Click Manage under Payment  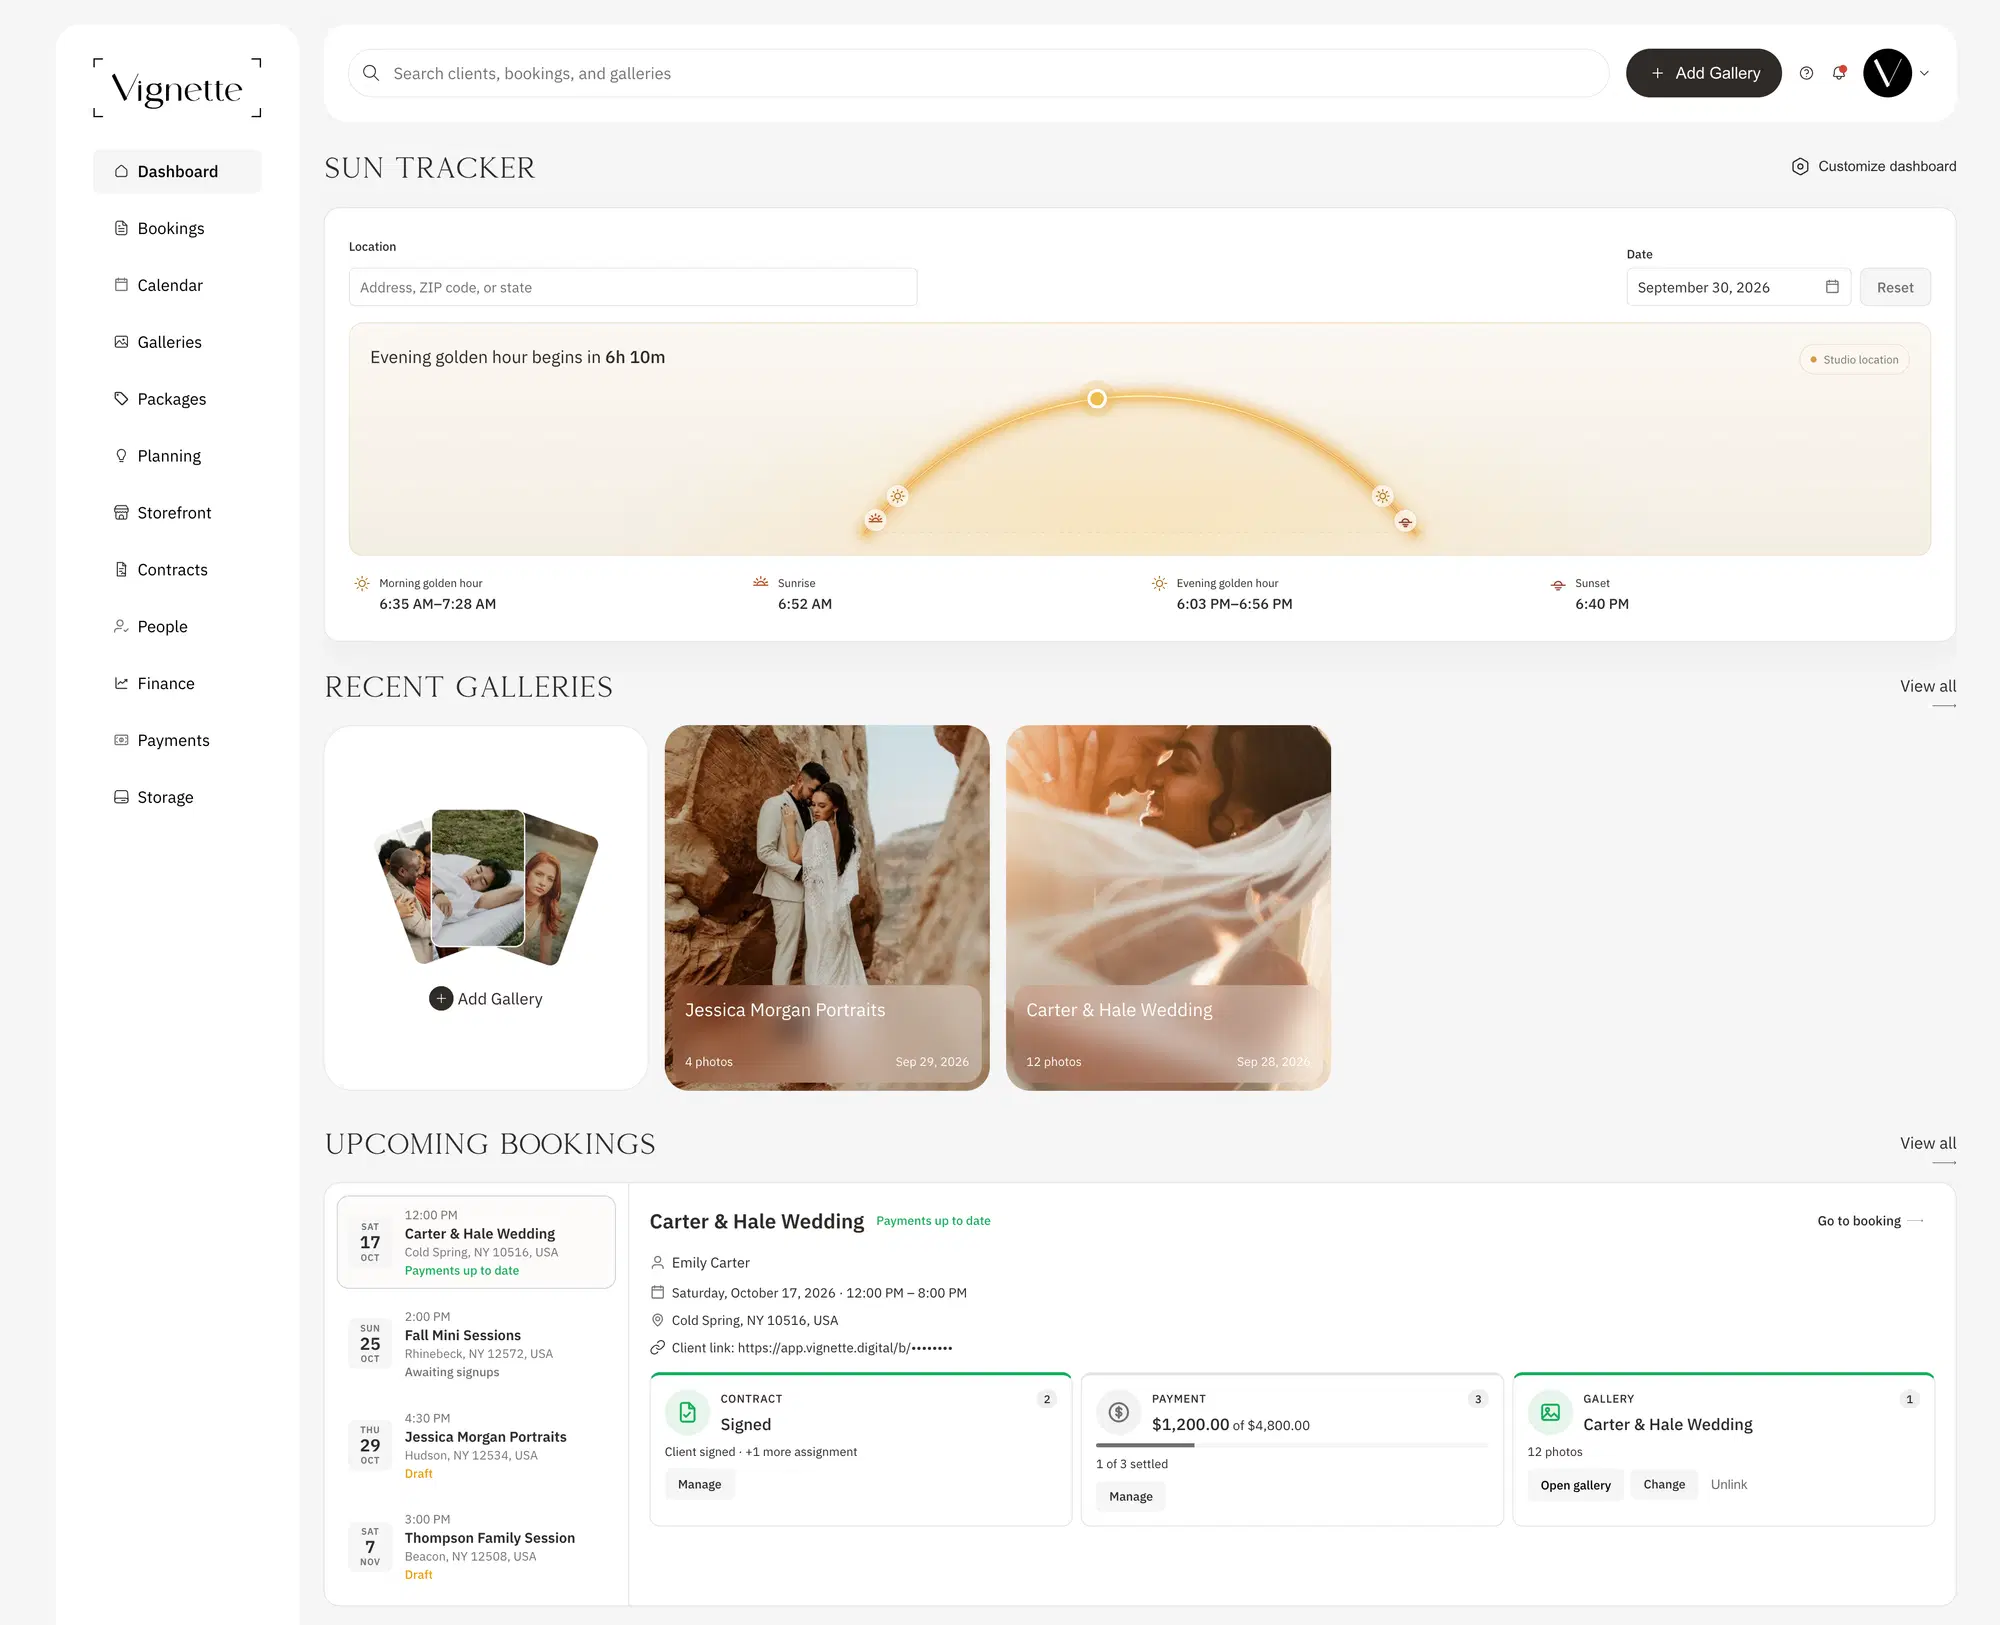pyautogui.click(x=1130, y=1496)
